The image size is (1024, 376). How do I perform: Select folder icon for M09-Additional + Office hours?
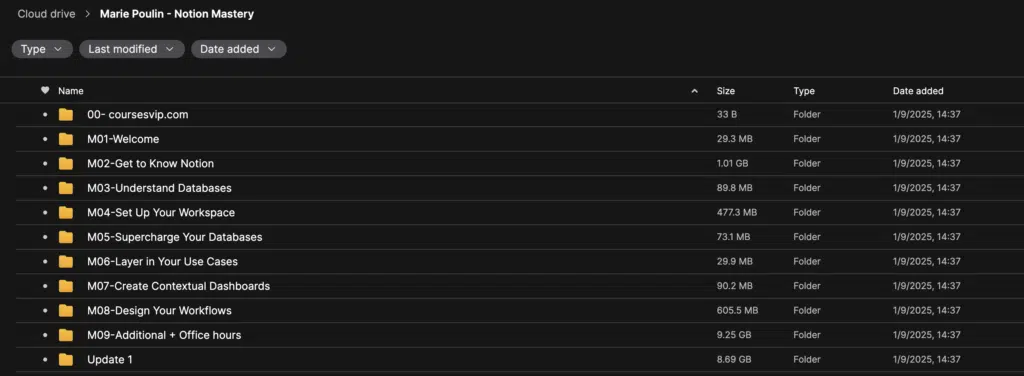tap(66, 335)
